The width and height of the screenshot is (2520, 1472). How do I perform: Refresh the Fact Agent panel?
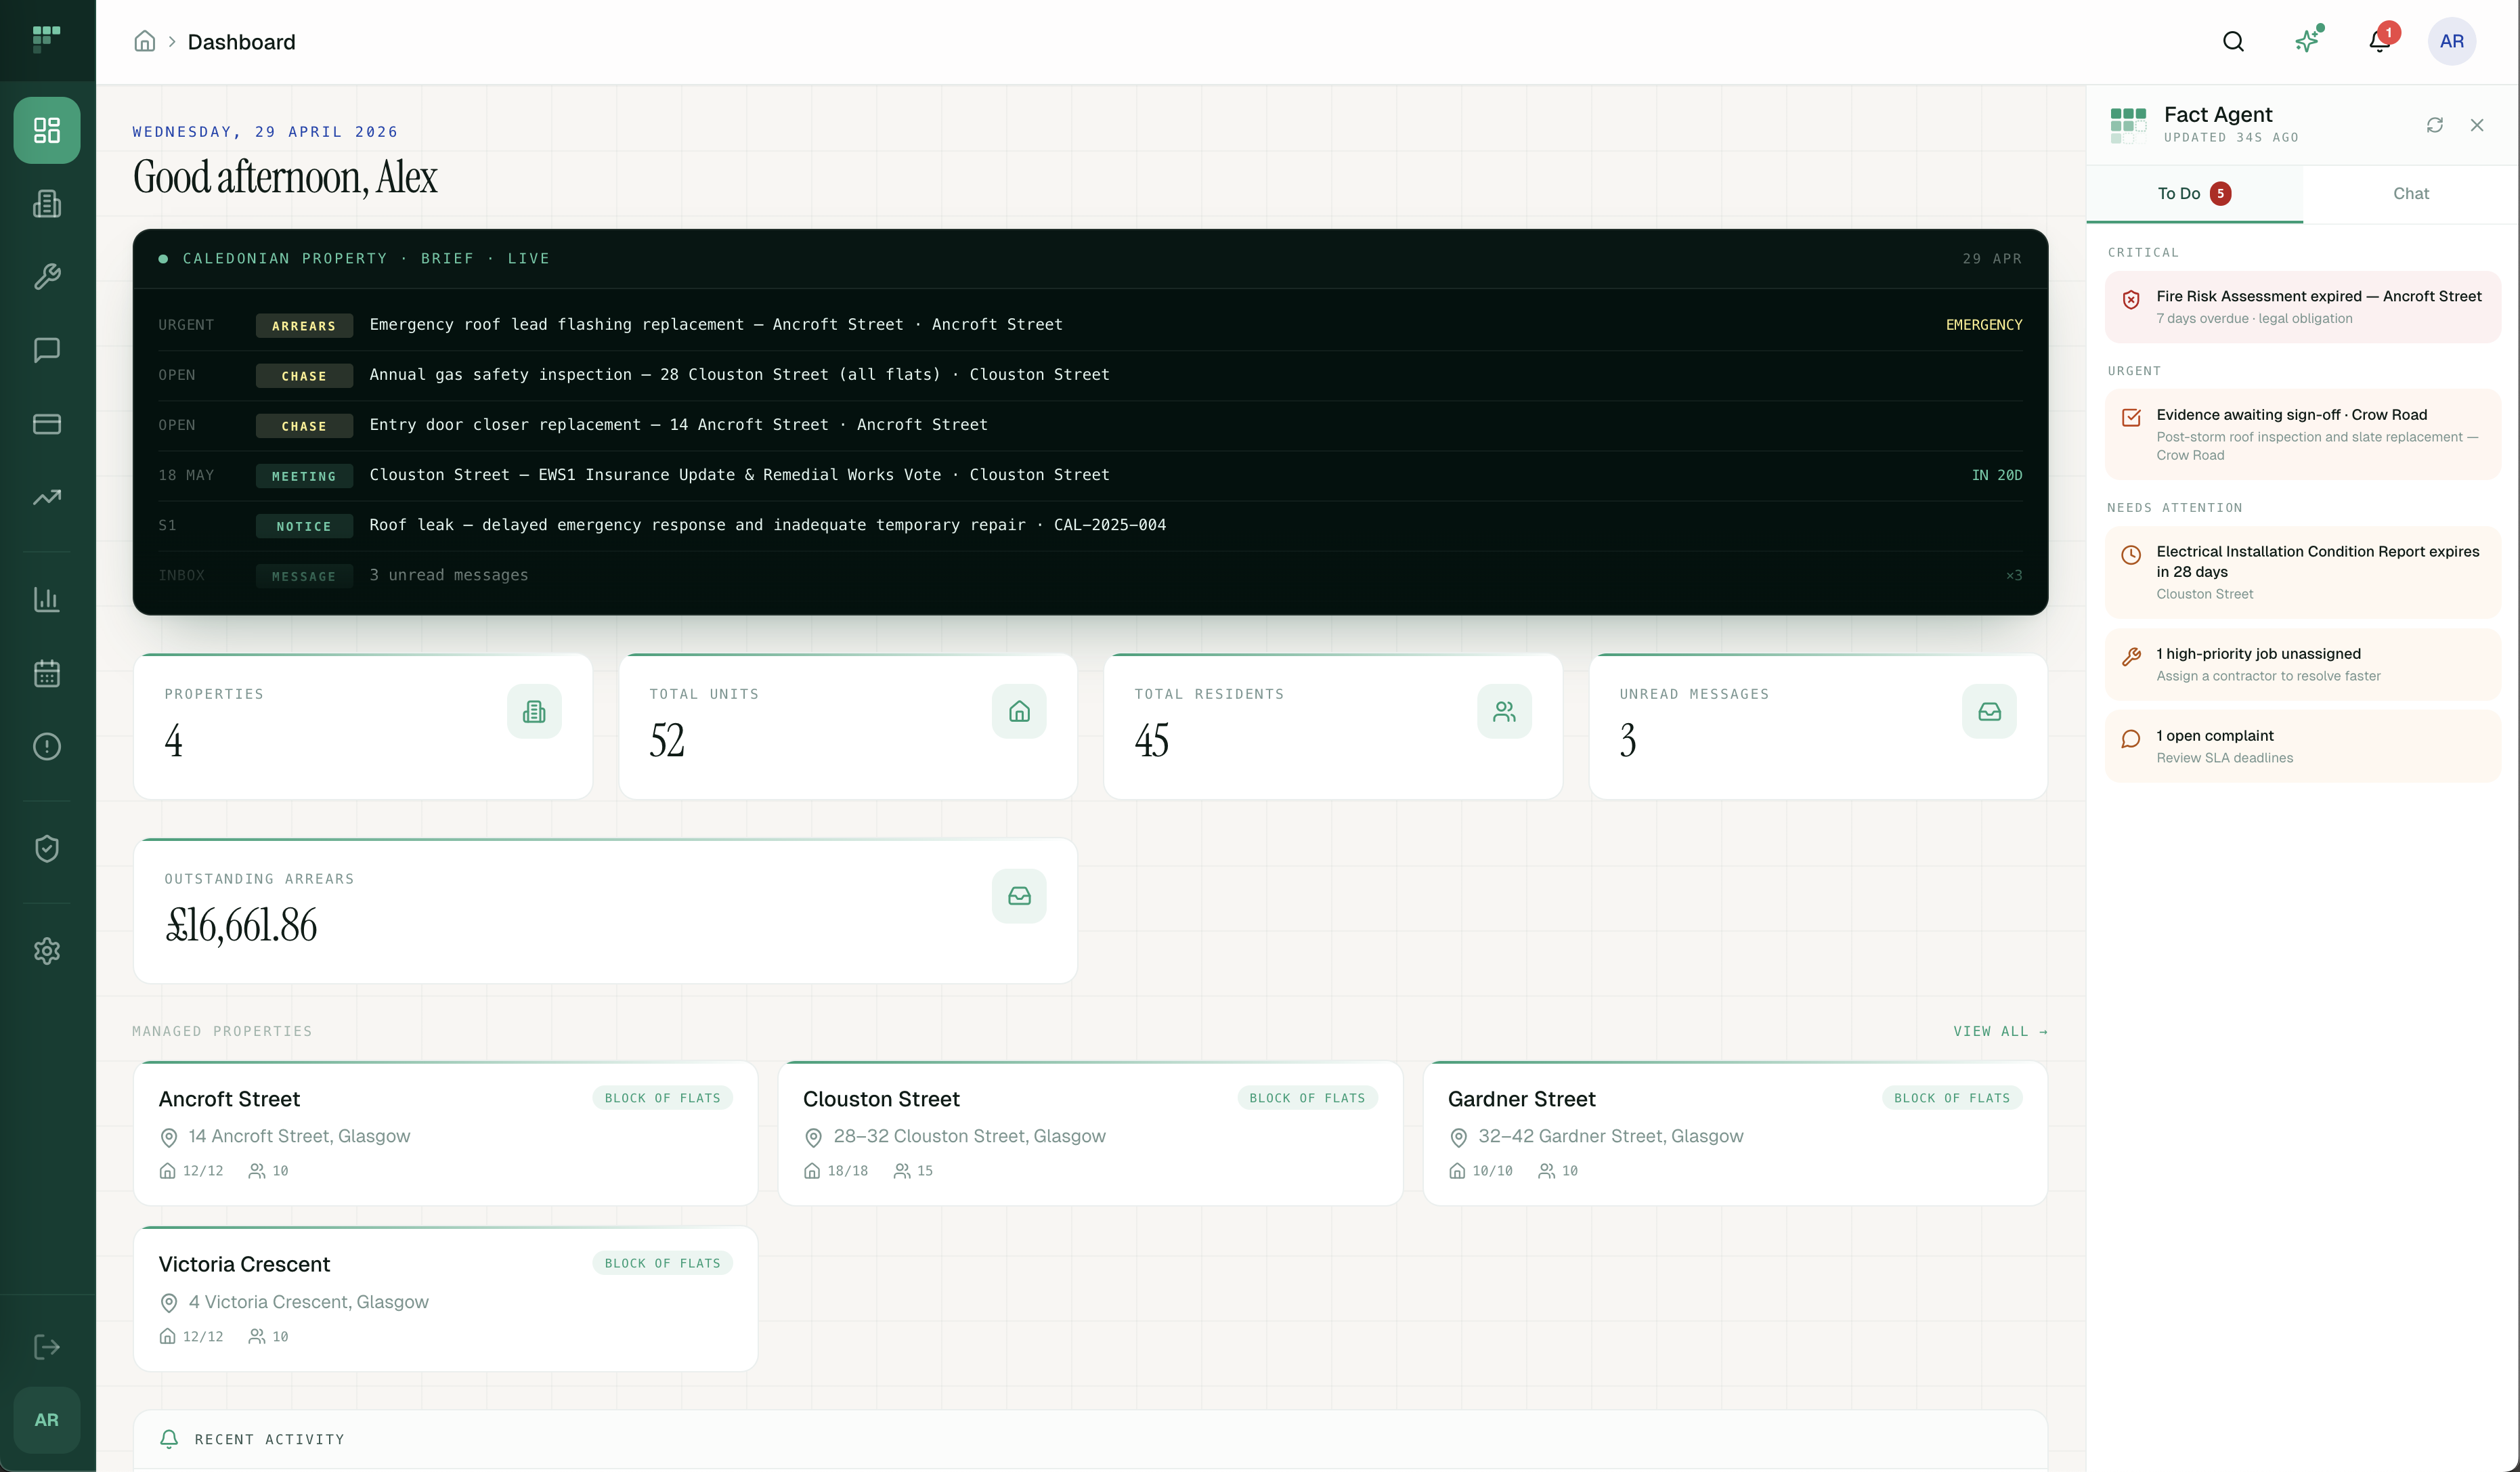coord(2435,125)
